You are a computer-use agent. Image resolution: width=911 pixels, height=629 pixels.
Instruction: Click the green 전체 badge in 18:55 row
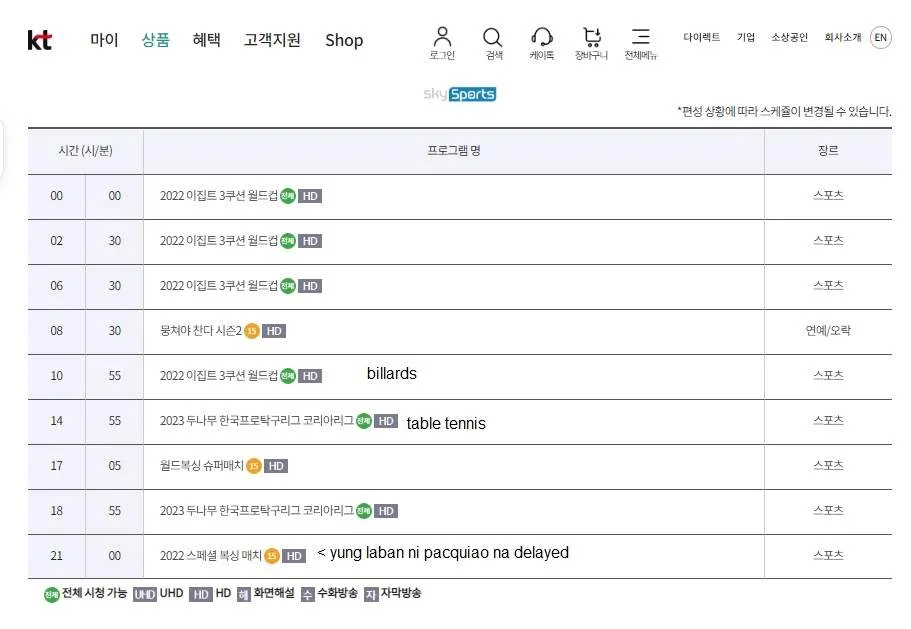pyautogui.click(x=364, y=511)
